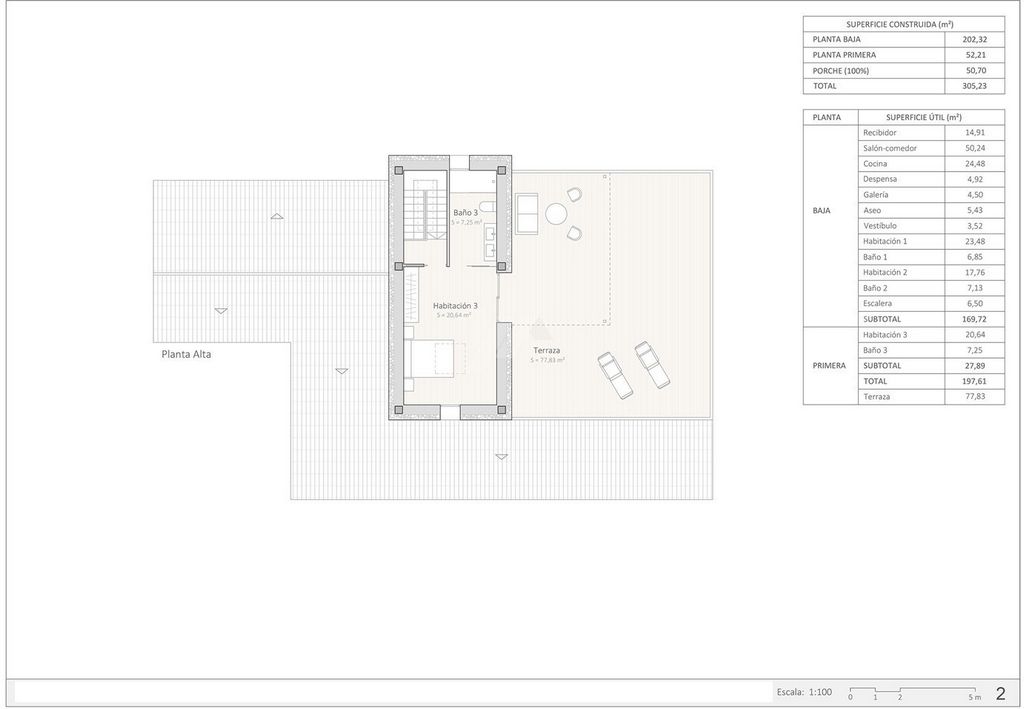Select the 'Habitación 1' row label
The width and height of the screenshot is (1024, 709).
click(885, 241)
